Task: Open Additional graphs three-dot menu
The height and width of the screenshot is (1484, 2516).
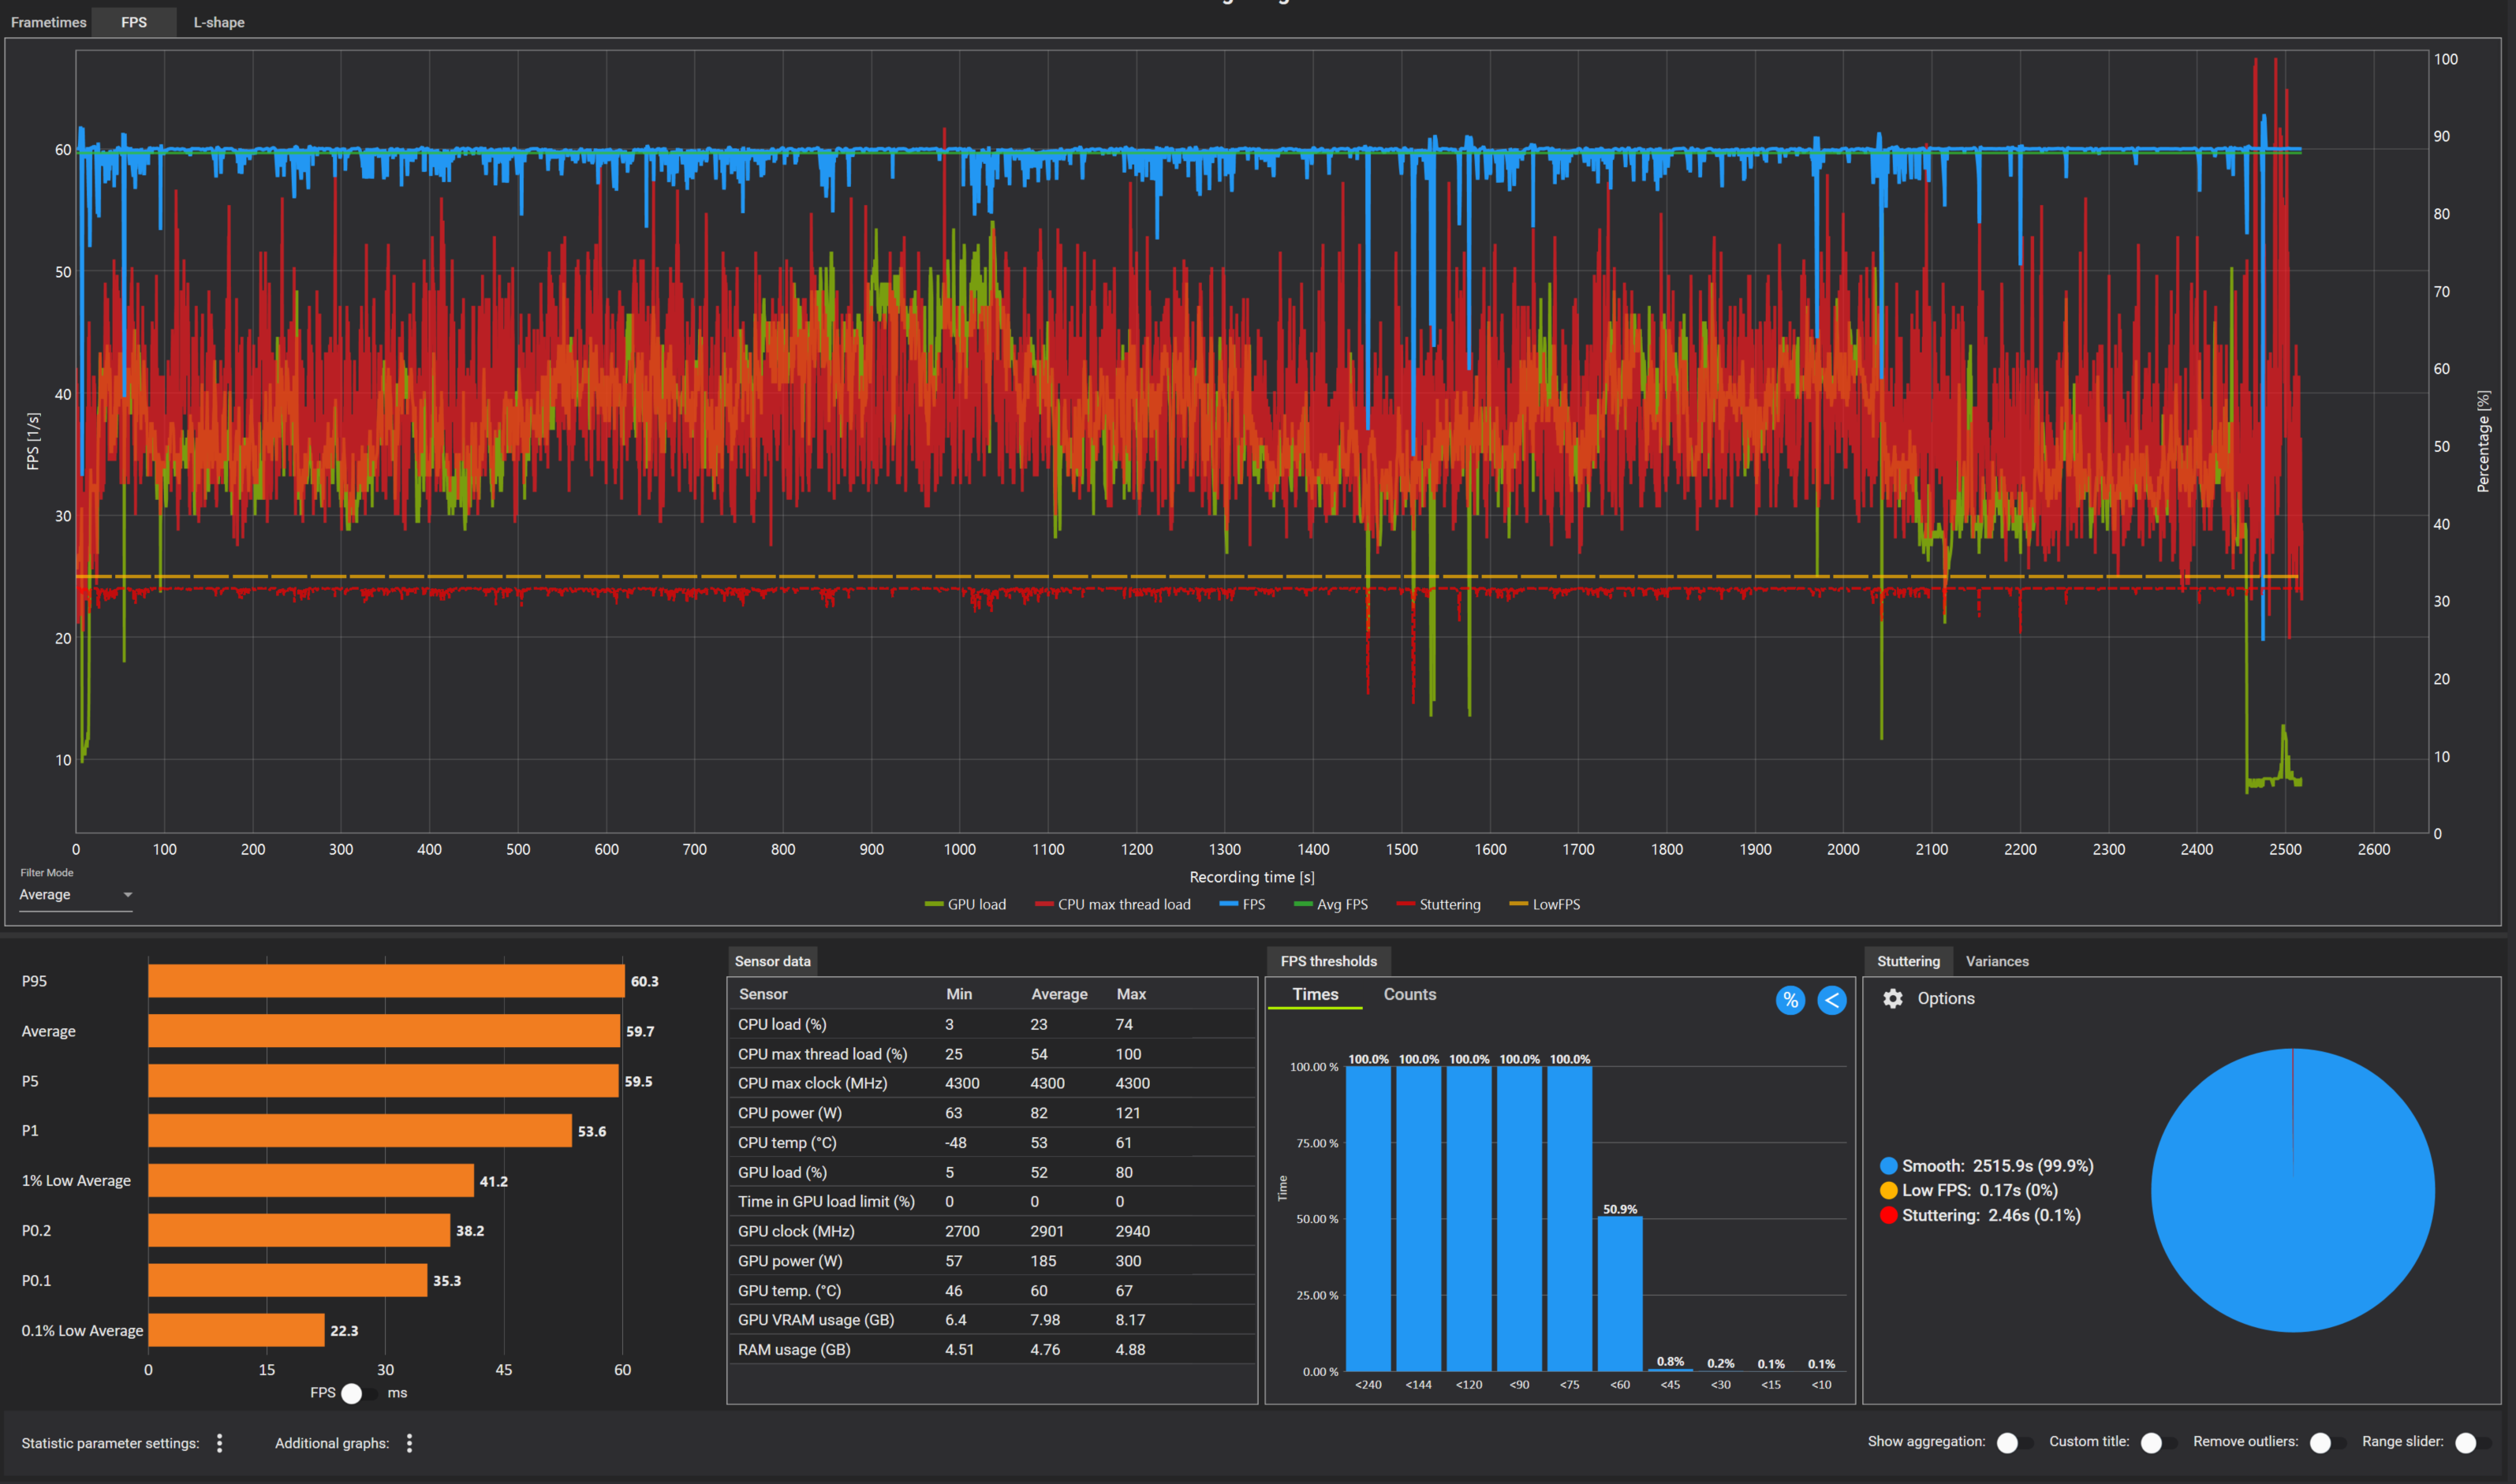Action: pyautogui.click(x=409, y=1443)
